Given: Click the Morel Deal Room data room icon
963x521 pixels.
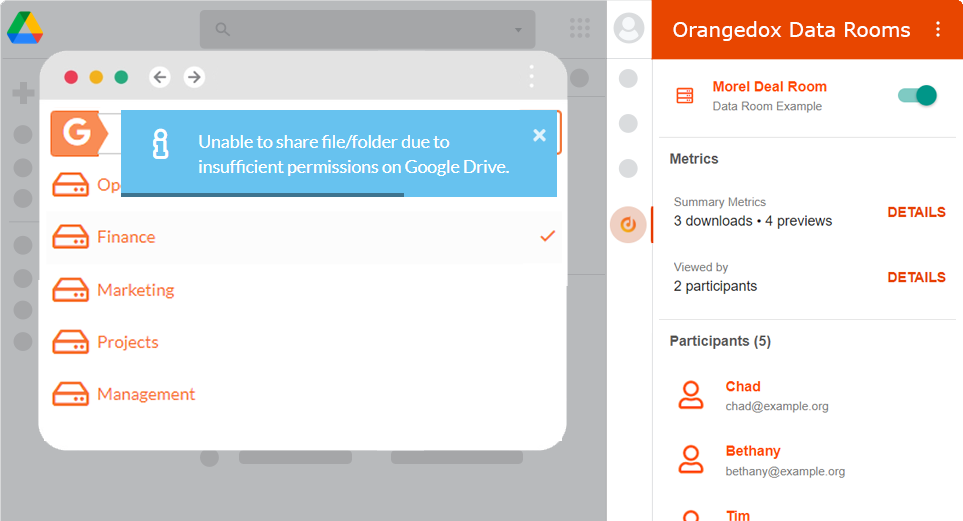Looking at the screenshot, I should tap(685, 95).
